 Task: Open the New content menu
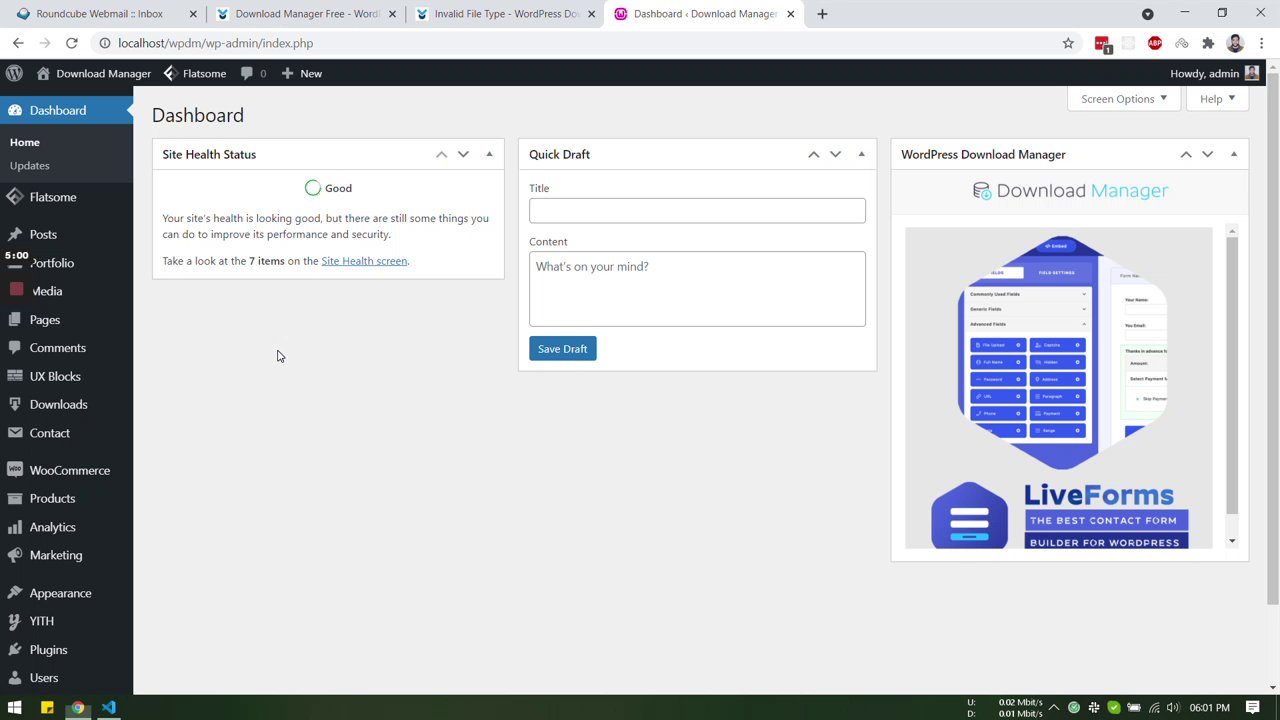[302, 73]
